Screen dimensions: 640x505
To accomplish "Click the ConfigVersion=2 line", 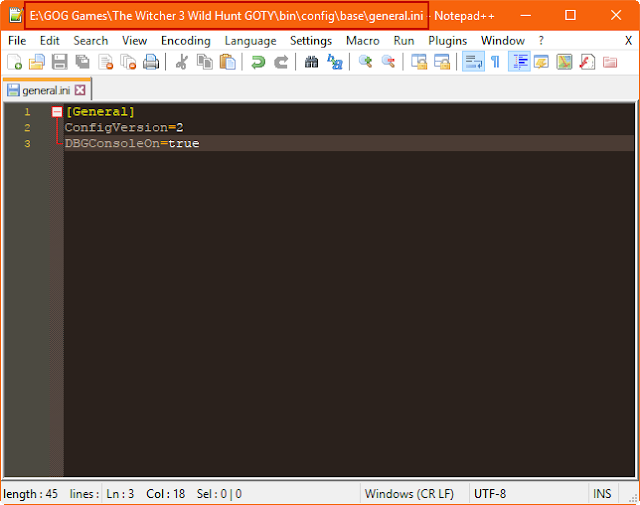I will tap(124, 127).
